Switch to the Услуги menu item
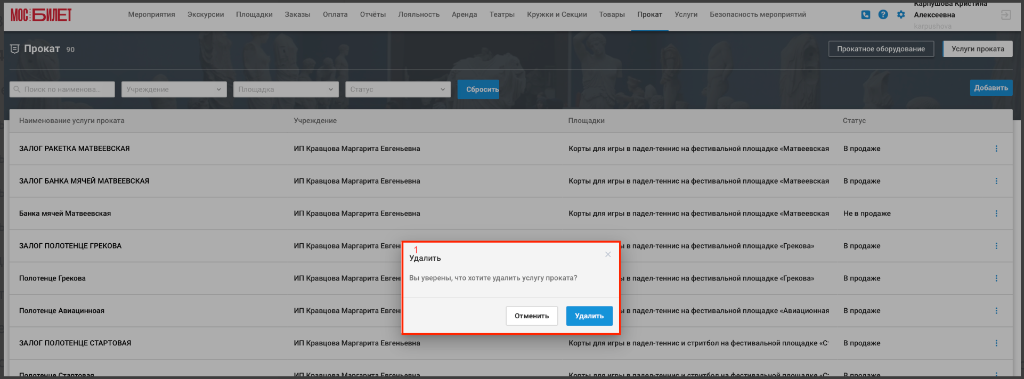The width and height of the screenshot is (1024, 379). click(686, 14)
